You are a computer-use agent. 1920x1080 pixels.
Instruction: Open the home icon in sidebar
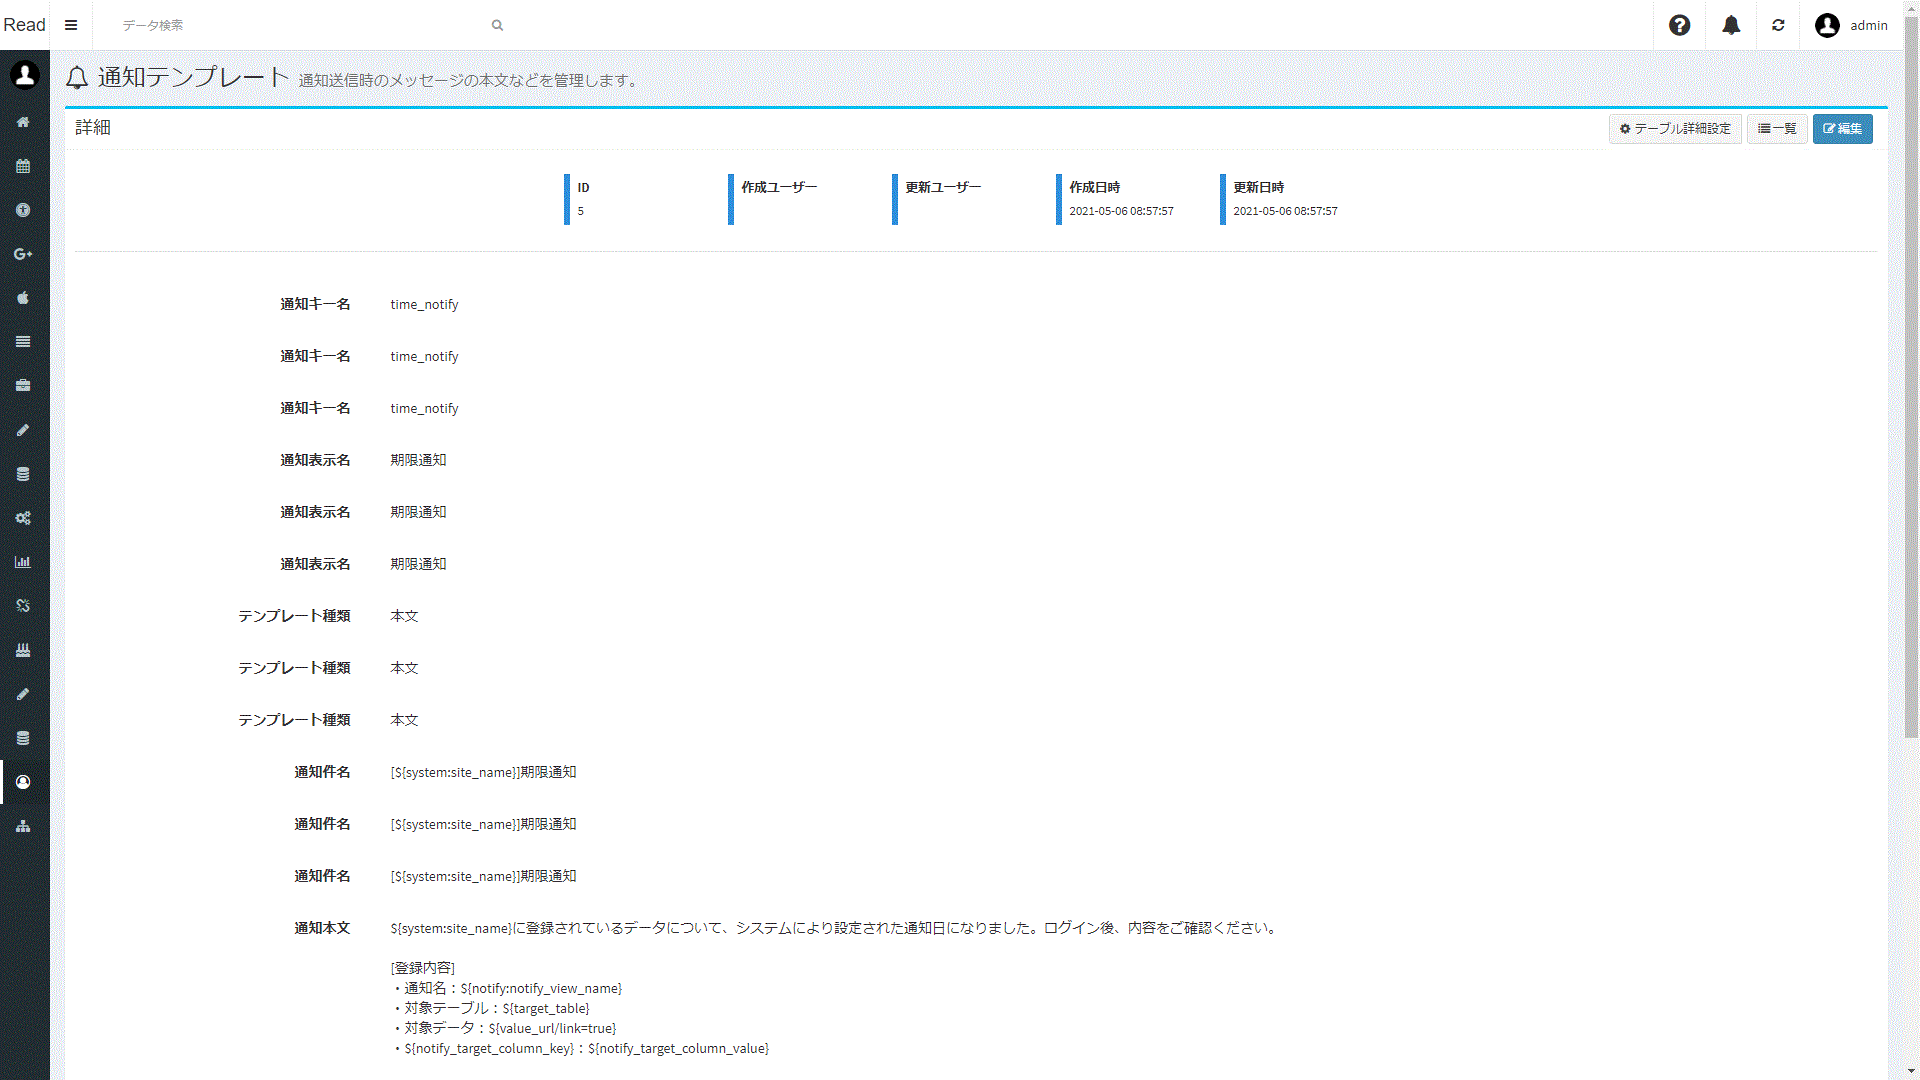(x=23, y=122)
